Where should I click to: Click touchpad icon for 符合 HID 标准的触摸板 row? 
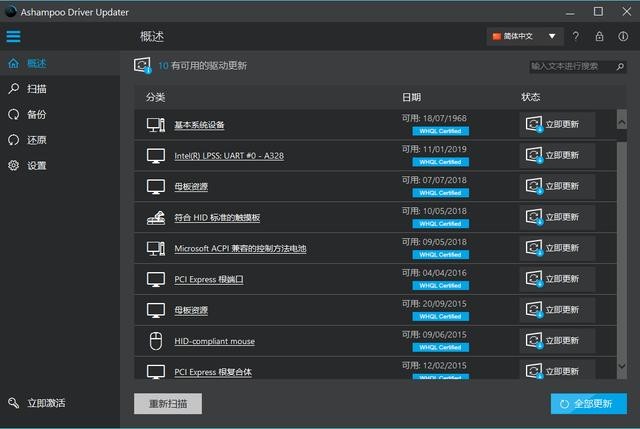(156, 218)
